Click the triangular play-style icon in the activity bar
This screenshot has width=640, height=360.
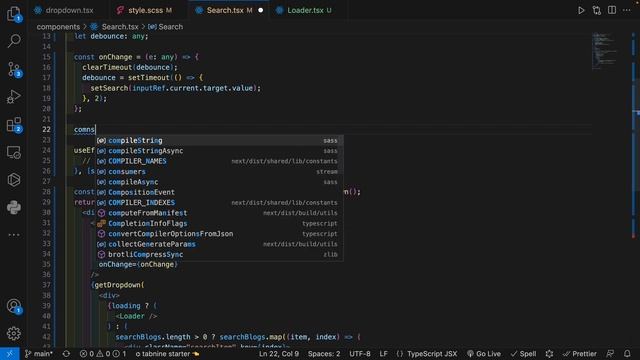(14, 180)
